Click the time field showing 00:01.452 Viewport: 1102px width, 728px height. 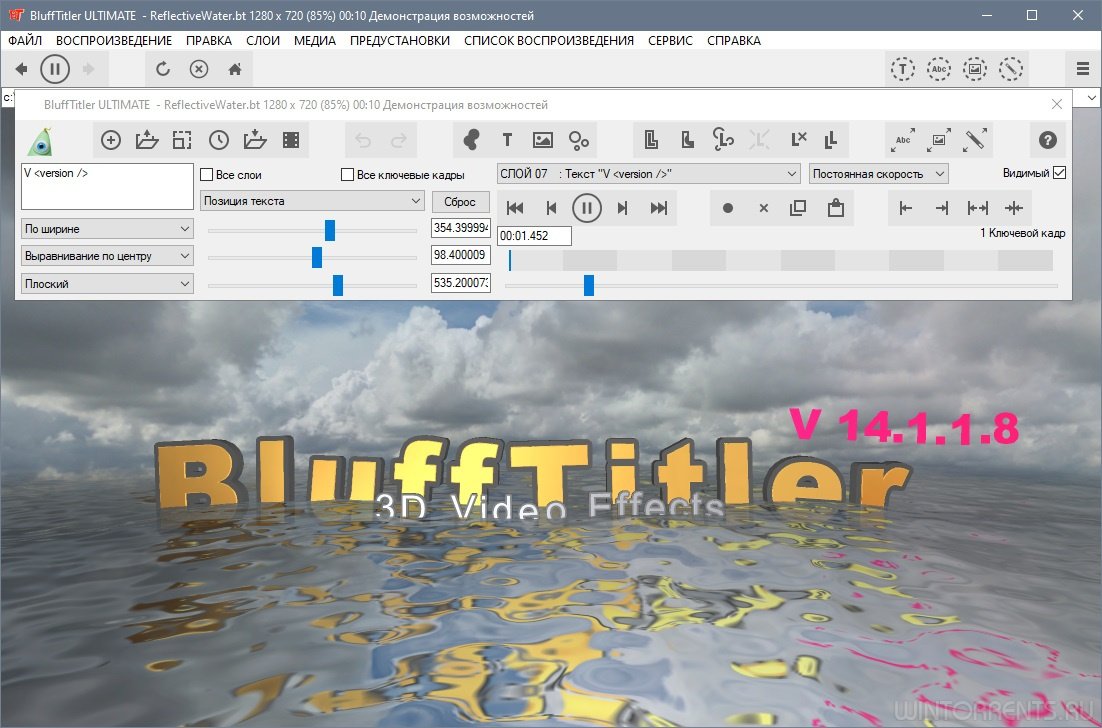click(534, 236)
